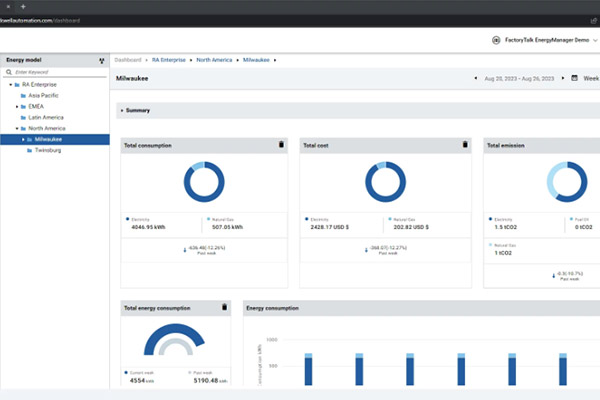Click the Natural Gas legend dot in Total cost

click(390, 219)
